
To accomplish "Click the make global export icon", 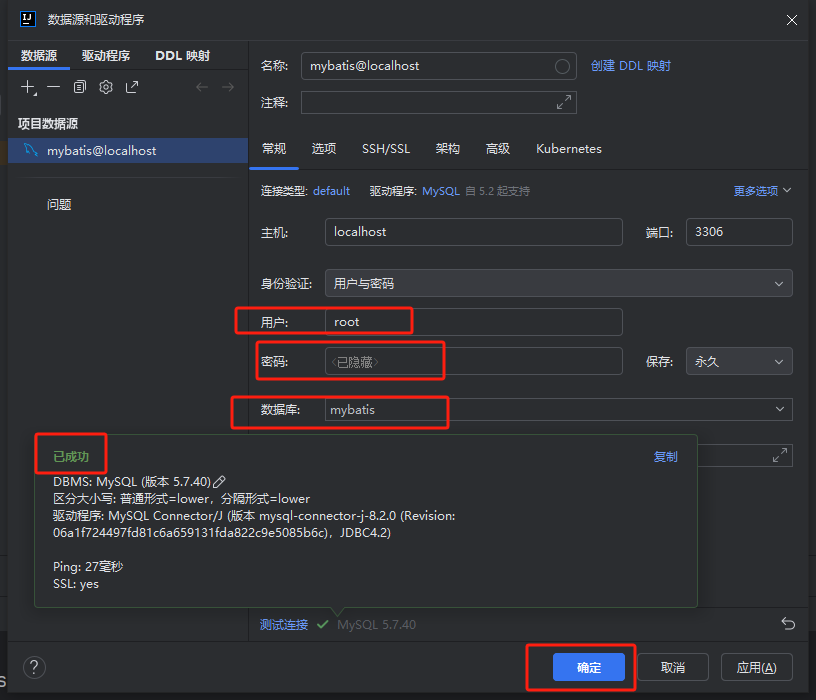I will coord(132,87).
